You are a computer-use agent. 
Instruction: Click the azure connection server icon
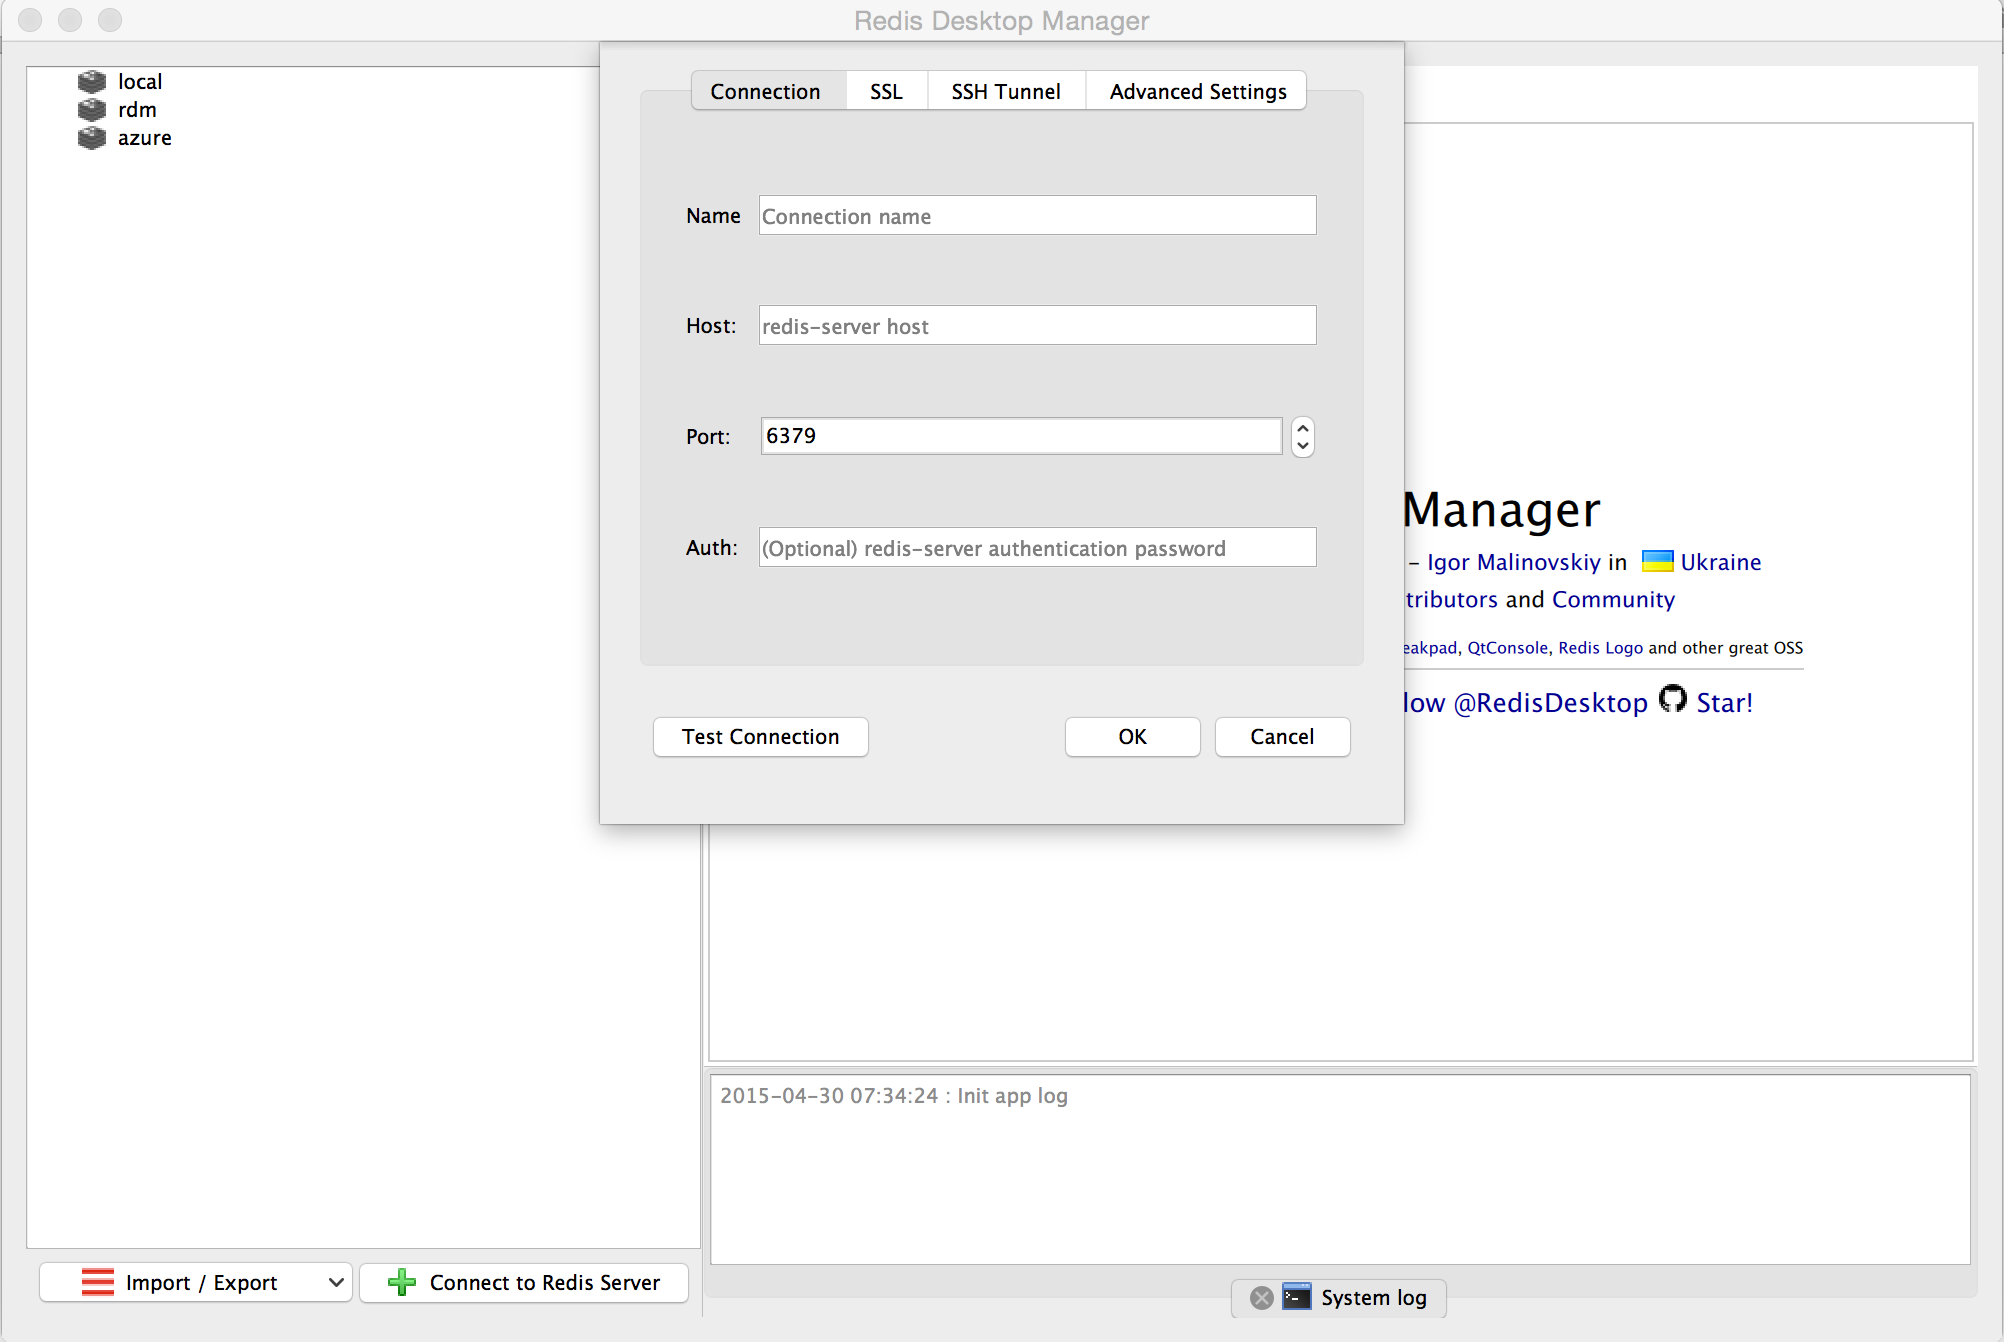[x=92, y=137]
